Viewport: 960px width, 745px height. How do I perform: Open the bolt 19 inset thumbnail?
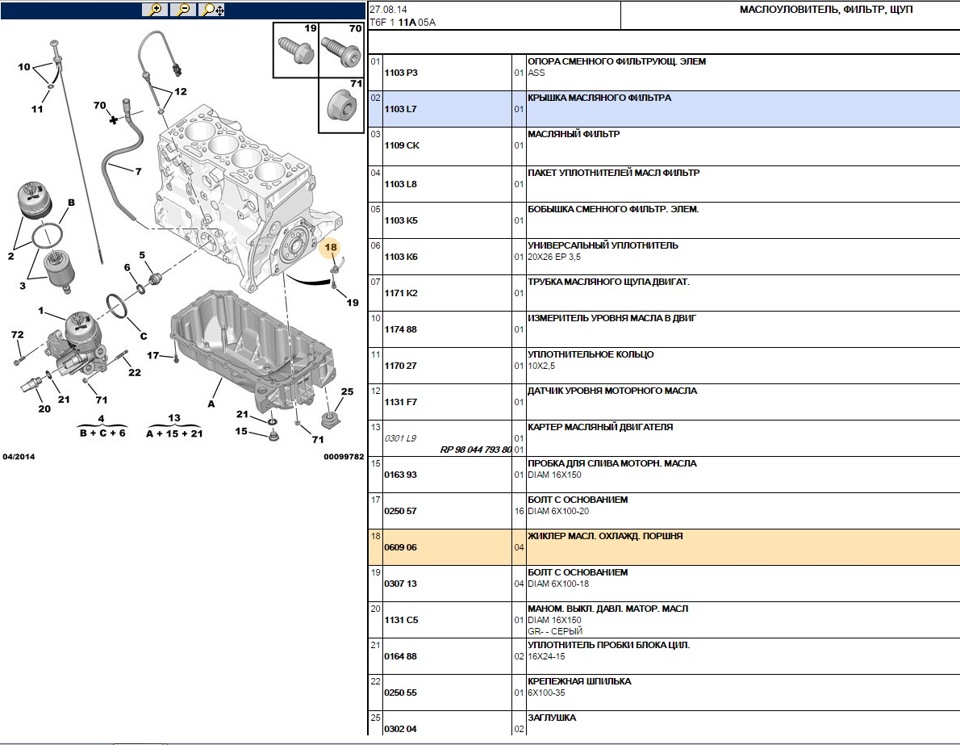[x=295, y=50]
